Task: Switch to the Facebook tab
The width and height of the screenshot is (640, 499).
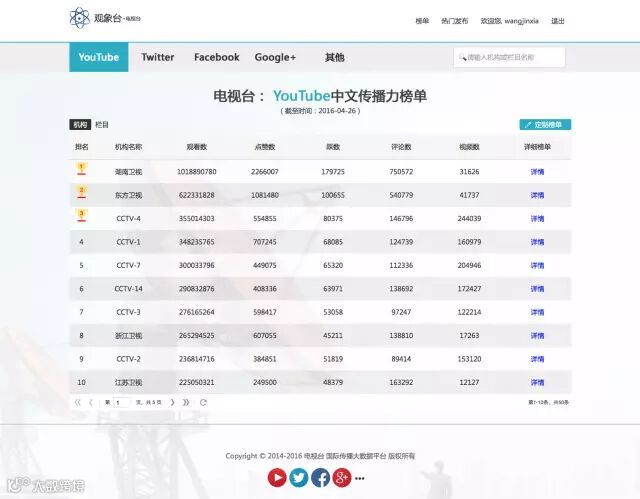Action: [x=217, y=57]
